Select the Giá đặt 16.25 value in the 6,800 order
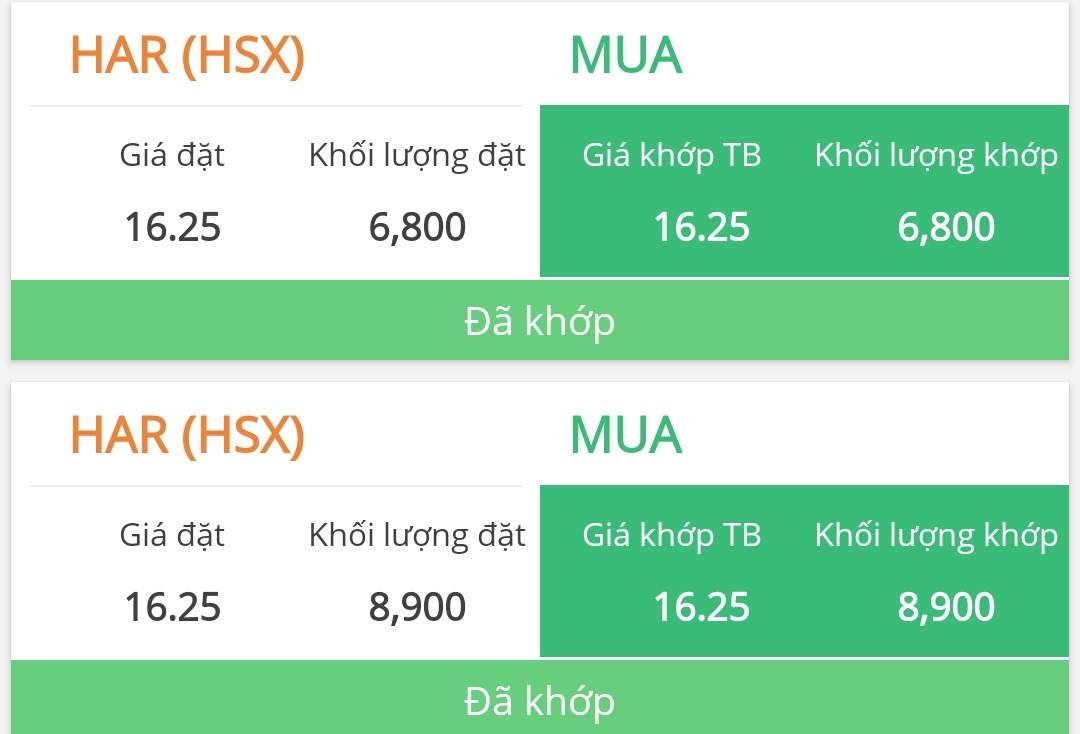This screenshot has width=1080, height=734. tap(172, 228)
